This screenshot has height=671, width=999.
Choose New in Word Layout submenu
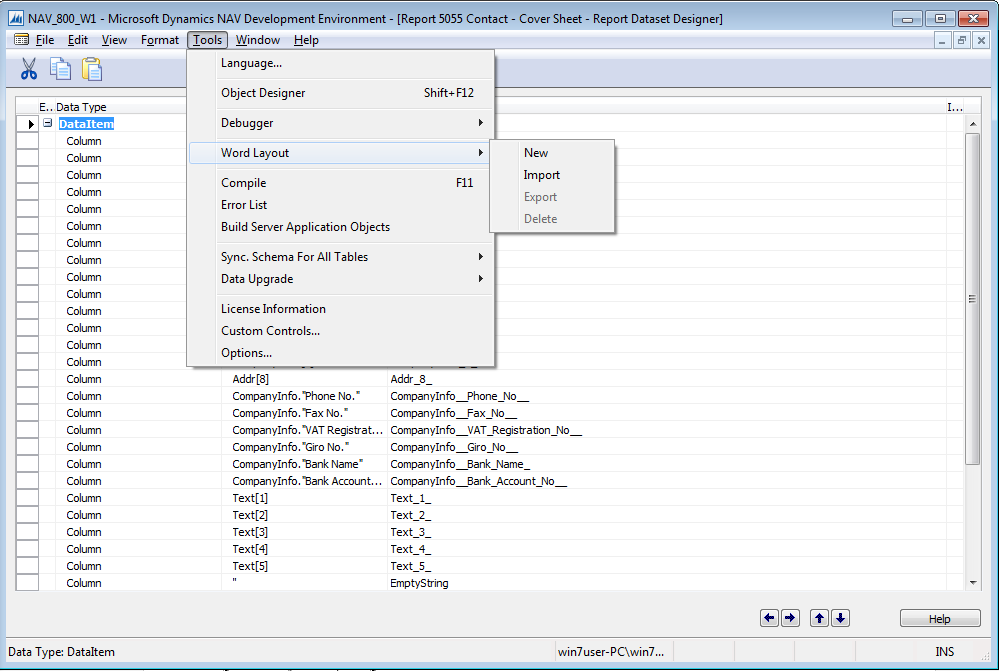pyautogui.click(x=536, y=153)
